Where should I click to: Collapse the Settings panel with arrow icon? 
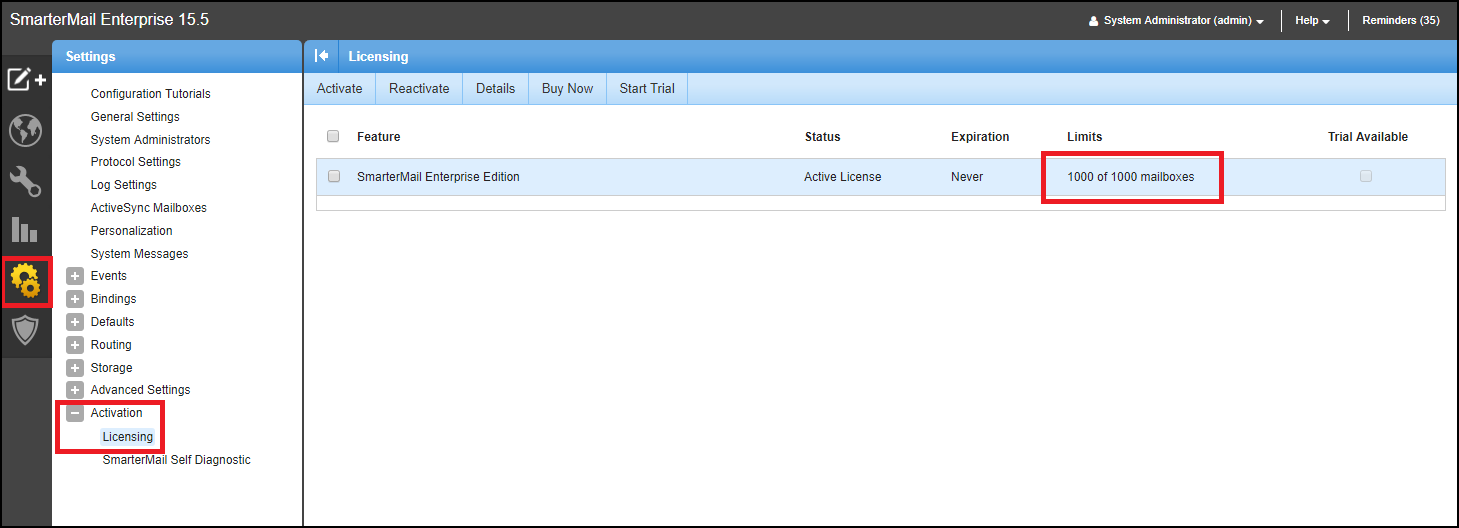tap(322, 56)
